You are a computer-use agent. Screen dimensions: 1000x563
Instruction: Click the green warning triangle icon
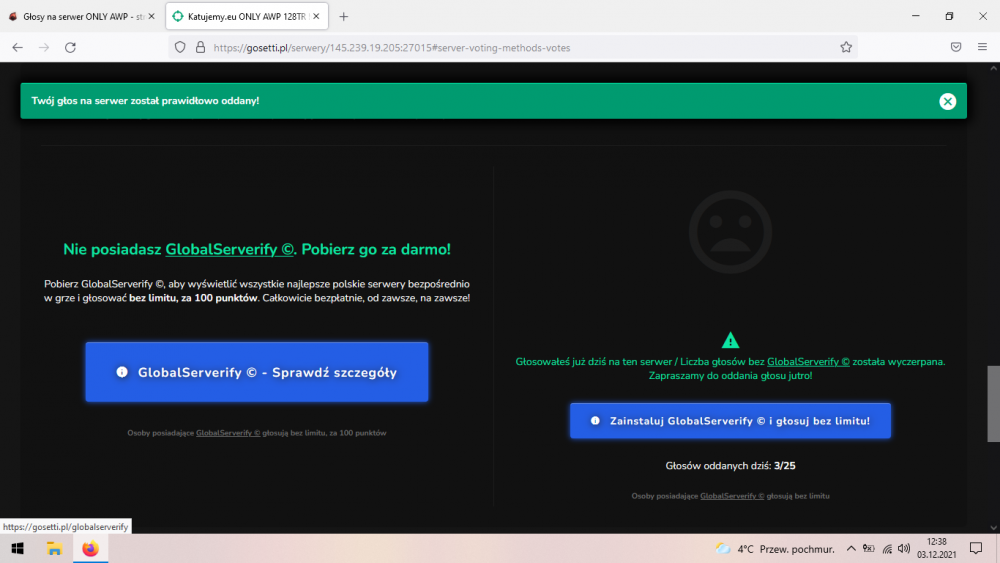point(730,340)
